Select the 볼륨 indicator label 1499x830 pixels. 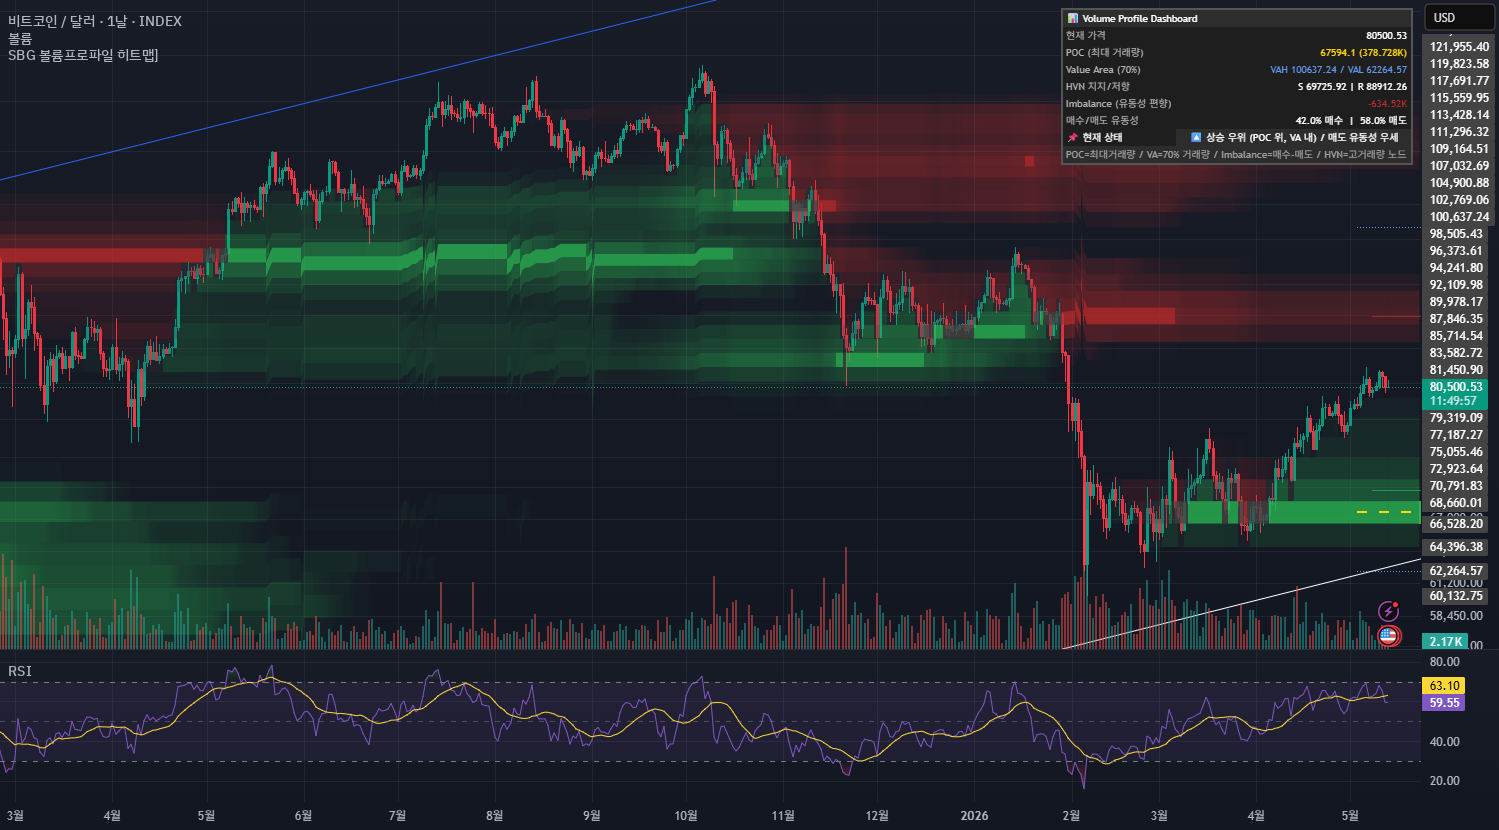click(20, 38)
